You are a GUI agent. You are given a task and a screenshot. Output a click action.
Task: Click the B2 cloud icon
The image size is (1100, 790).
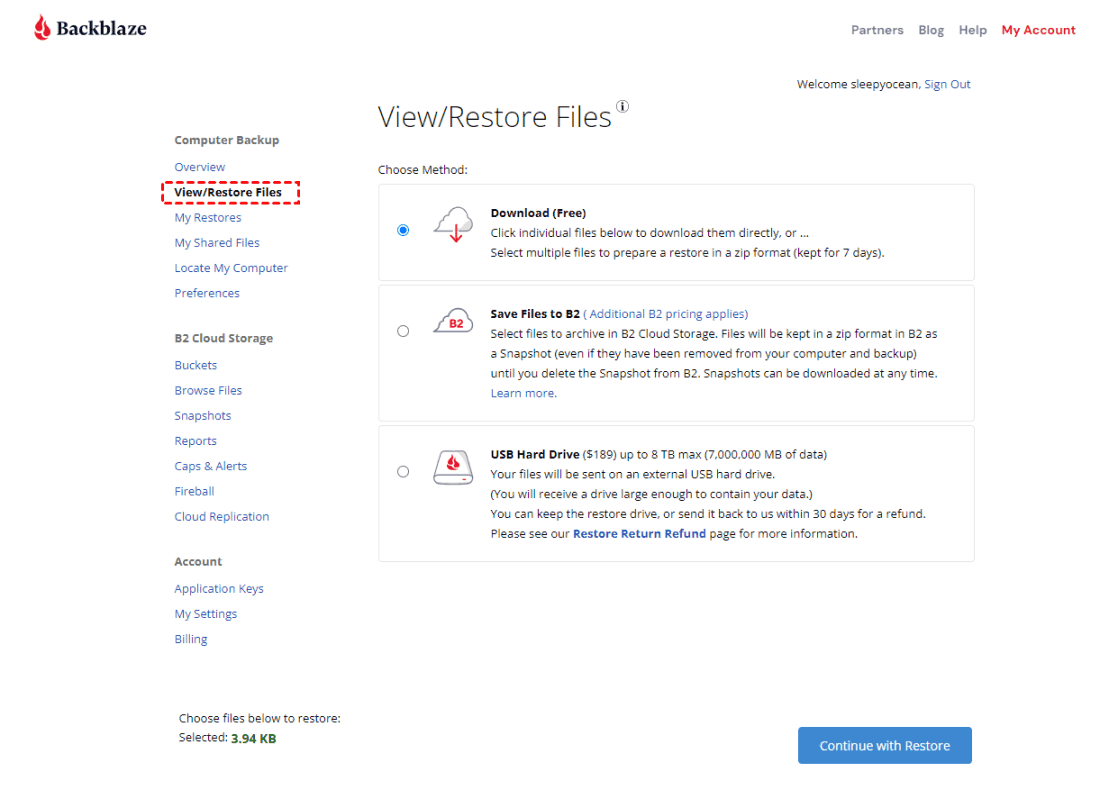coord(453,321)
